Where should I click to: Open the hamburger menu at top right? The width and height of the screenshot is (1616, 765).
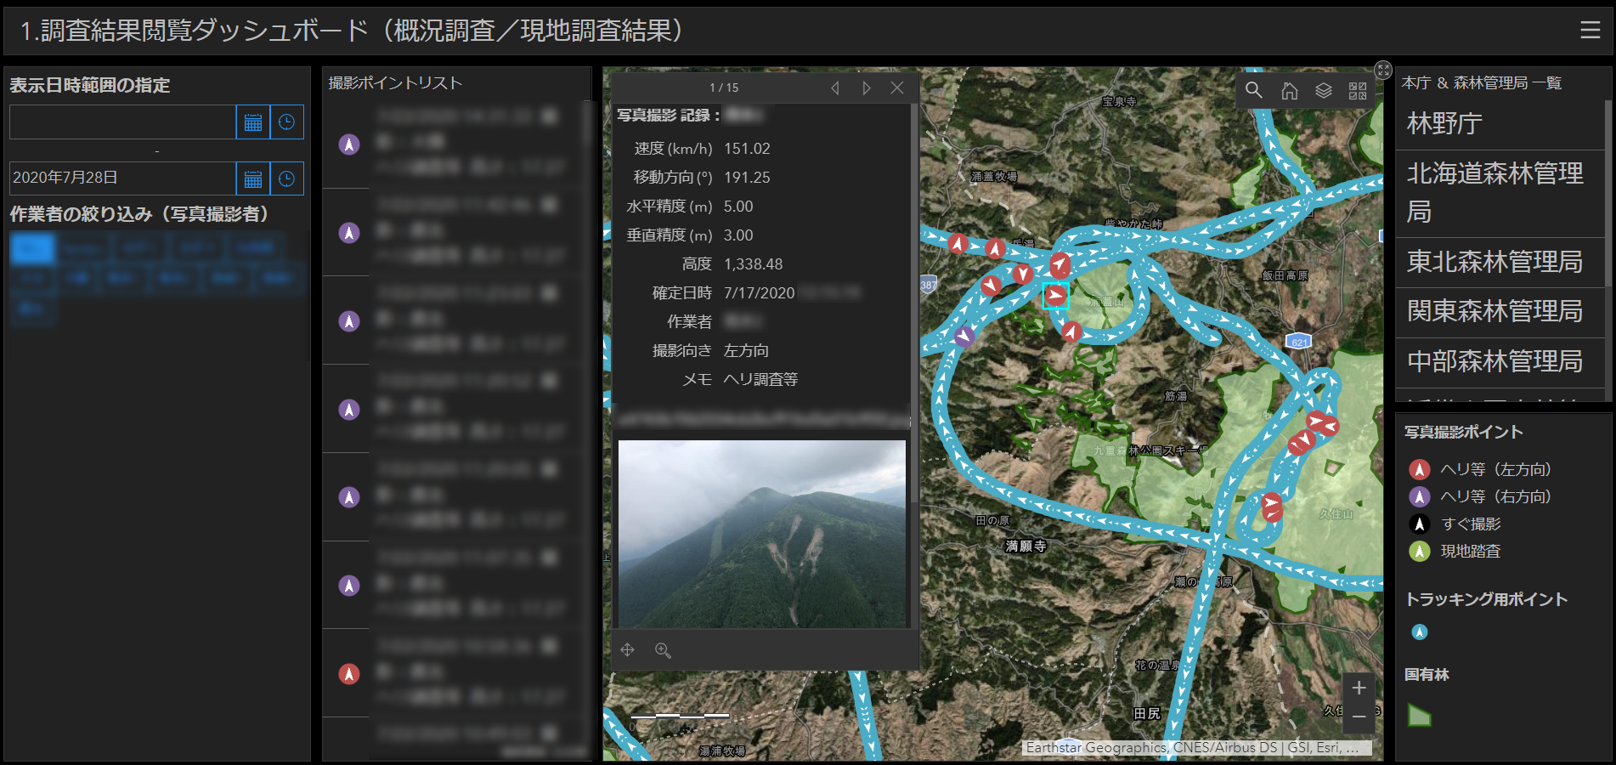(1590, 30)
